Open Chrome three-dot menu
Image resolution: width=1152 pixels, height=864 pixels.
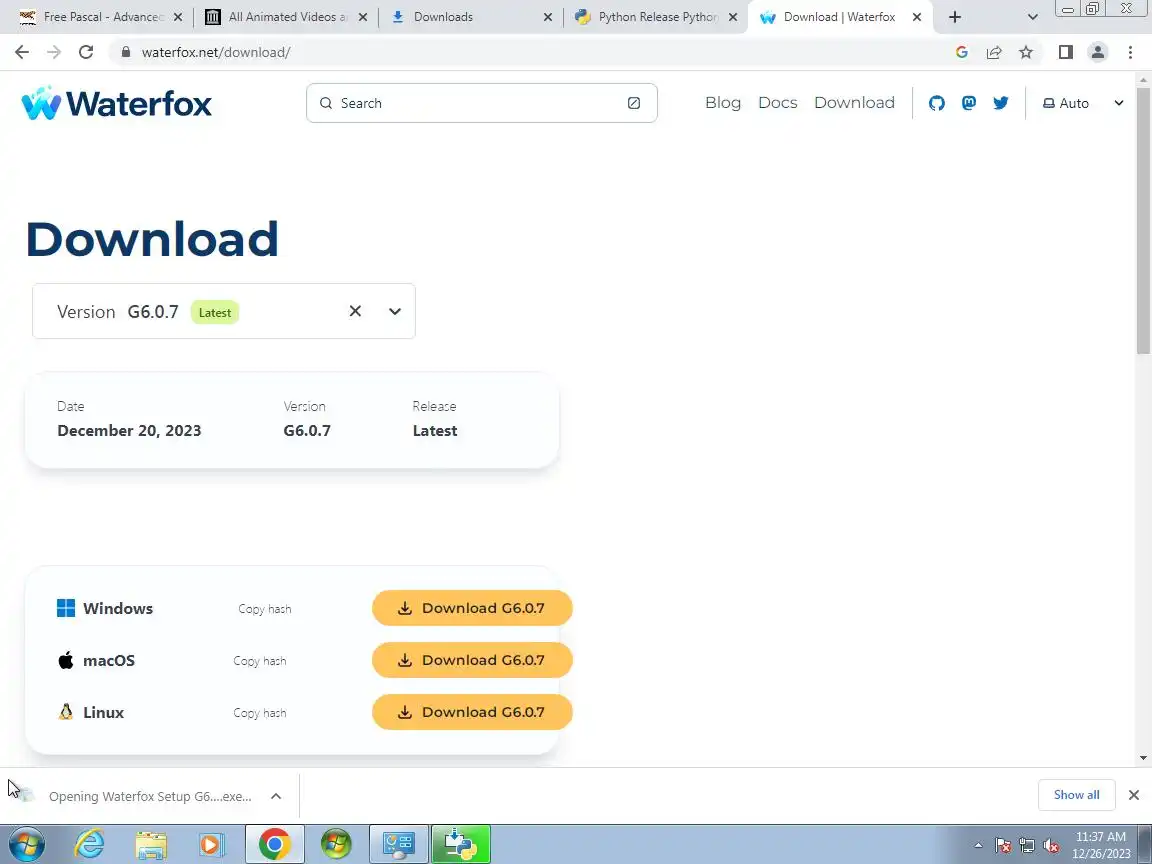coord(1130,51)
